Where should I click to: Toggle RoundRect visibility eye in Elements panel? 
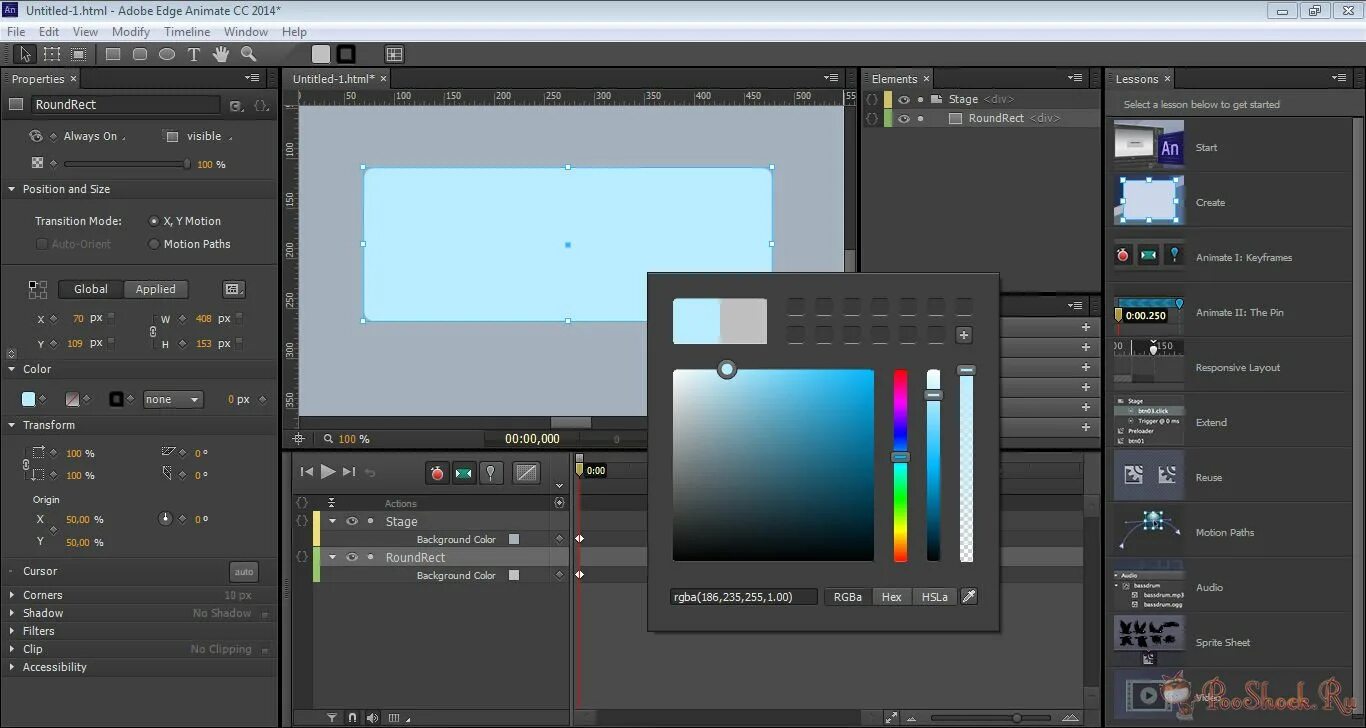tap(903, 118)
